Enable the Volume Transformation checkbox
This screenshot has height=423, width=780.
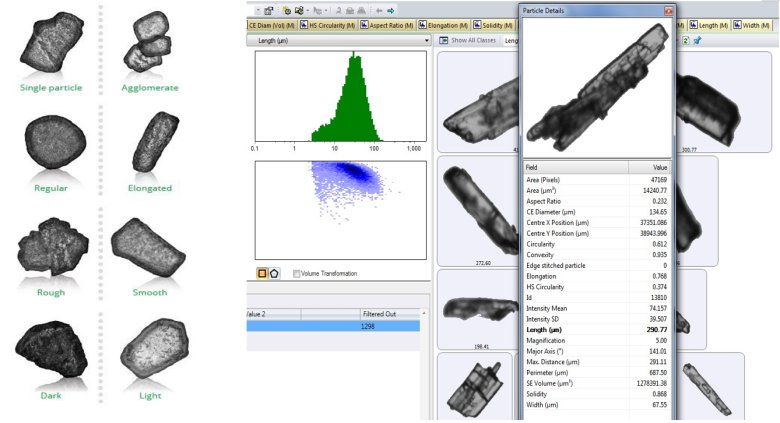pos(298,273)
